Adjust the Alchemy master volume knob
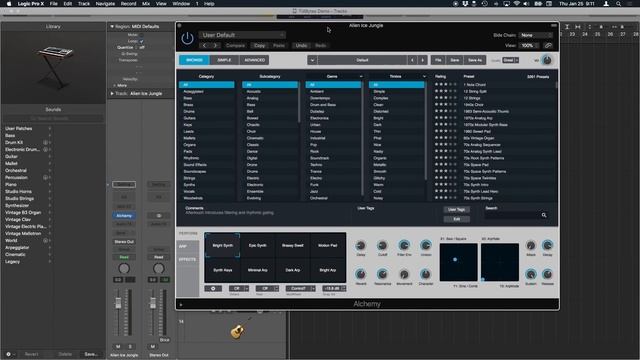Image resolution: width=640 pixels, height=360 pixels. [x=547, y=60]
